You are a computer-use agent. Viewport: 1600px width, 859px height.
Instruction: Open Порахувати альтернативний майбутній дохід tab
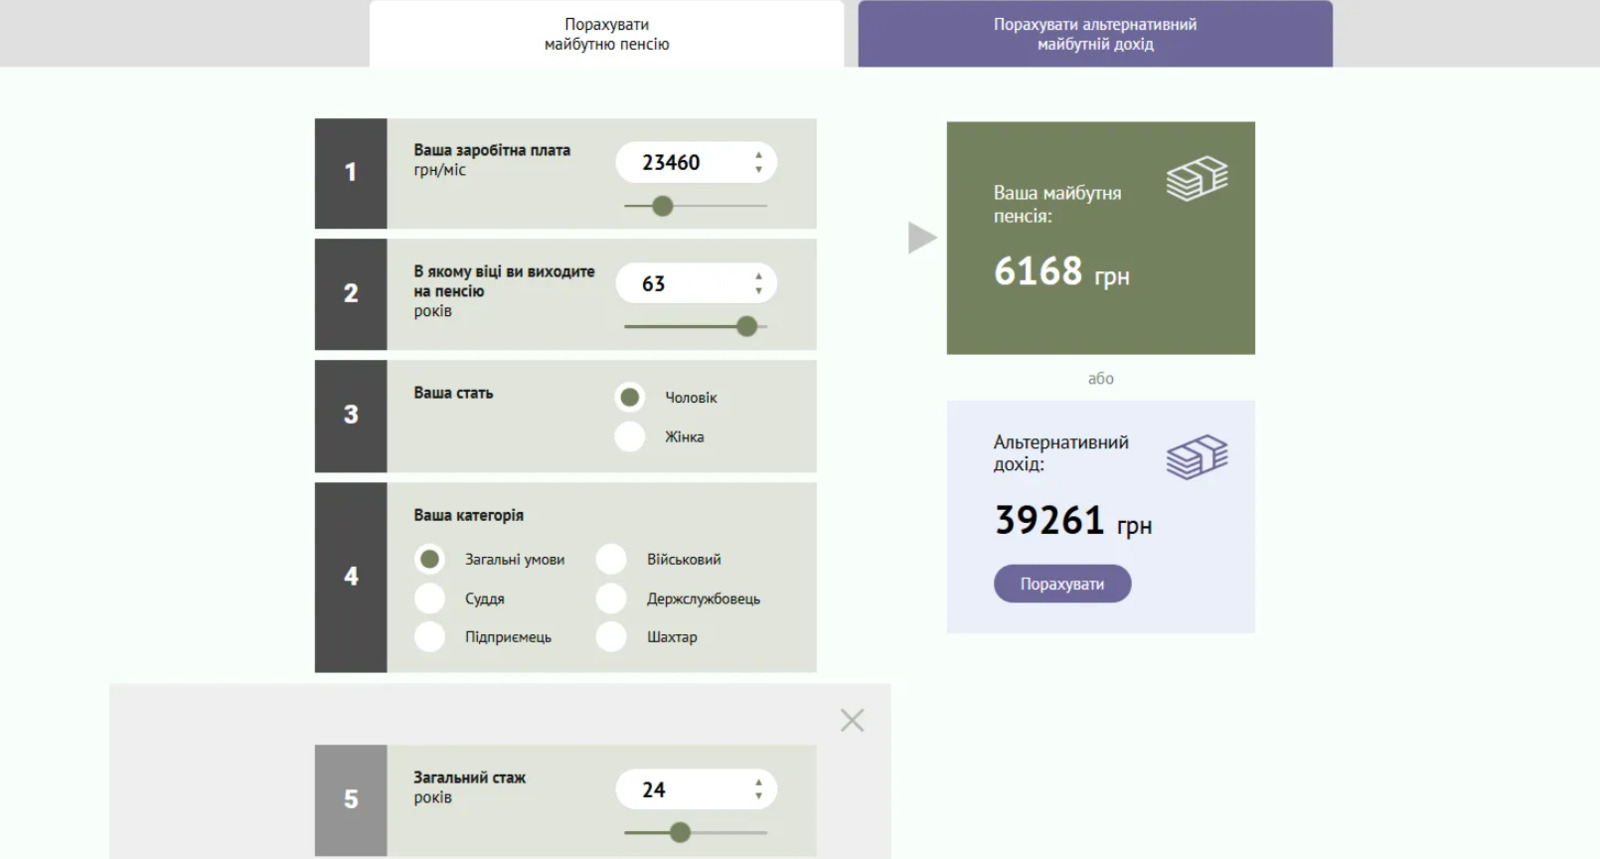[x=1094, y=34]
